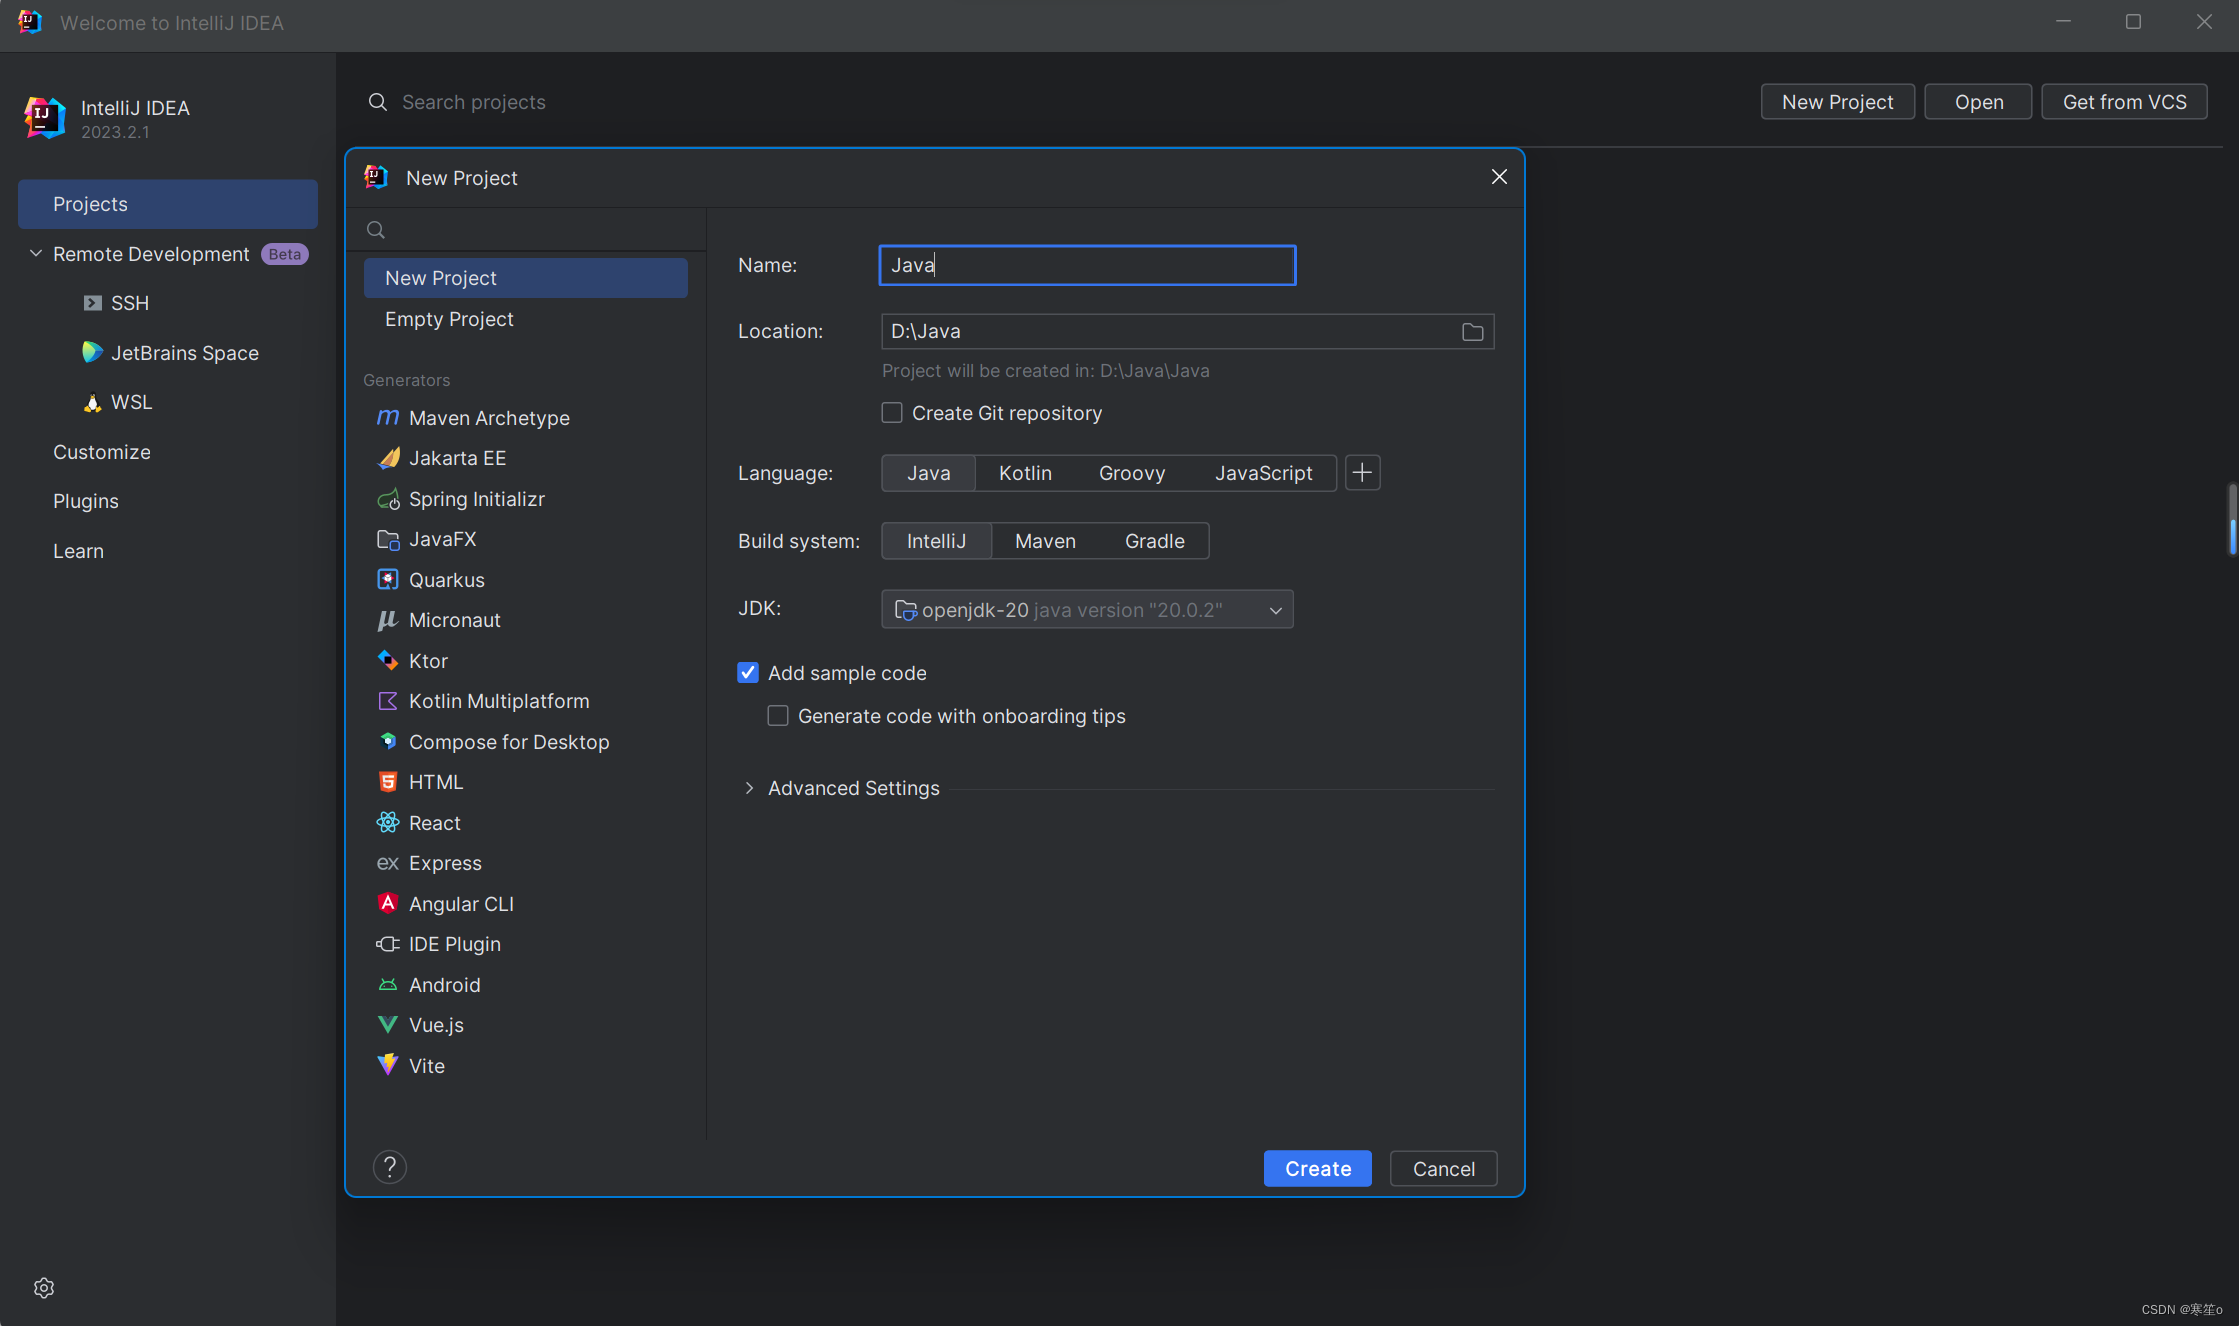This screenshot has height=1326, width=2239.
Task: Click the IDE Plugin plug icon
Action: 388,944
